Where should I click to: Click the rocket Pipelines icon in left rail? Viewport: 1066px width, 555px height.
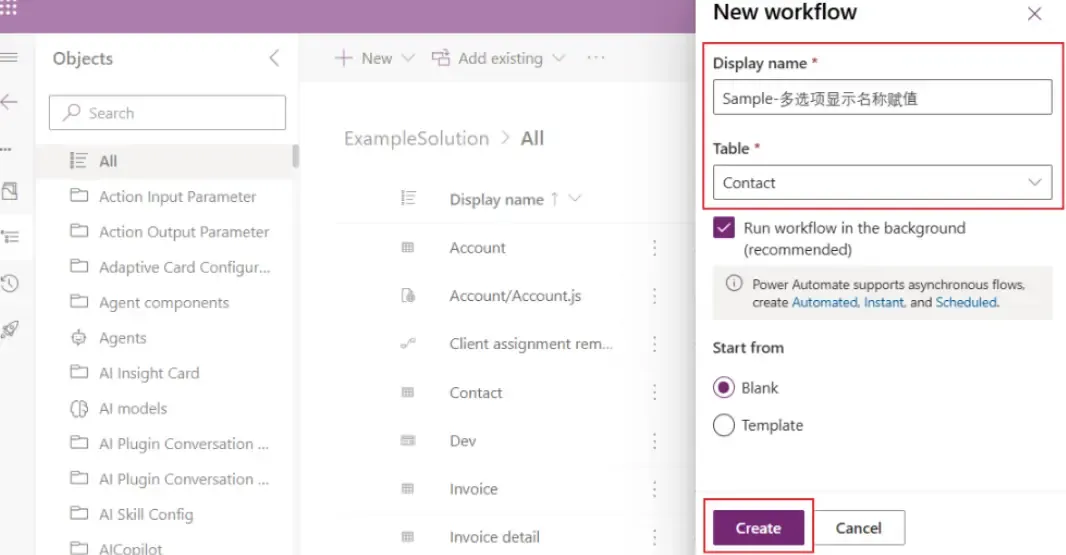(x=10, y=330)
